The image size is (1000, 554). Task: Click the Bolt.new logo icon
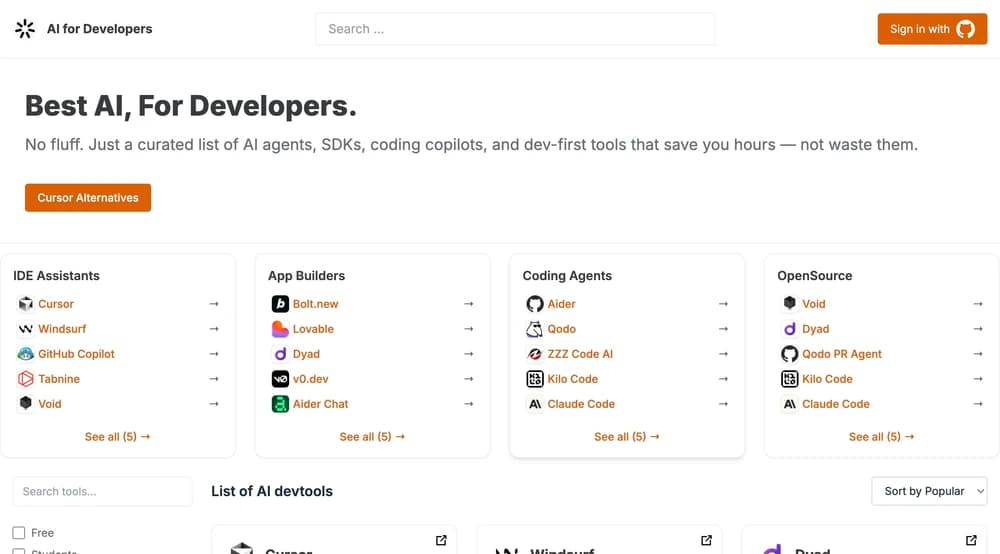click(280, 304)
